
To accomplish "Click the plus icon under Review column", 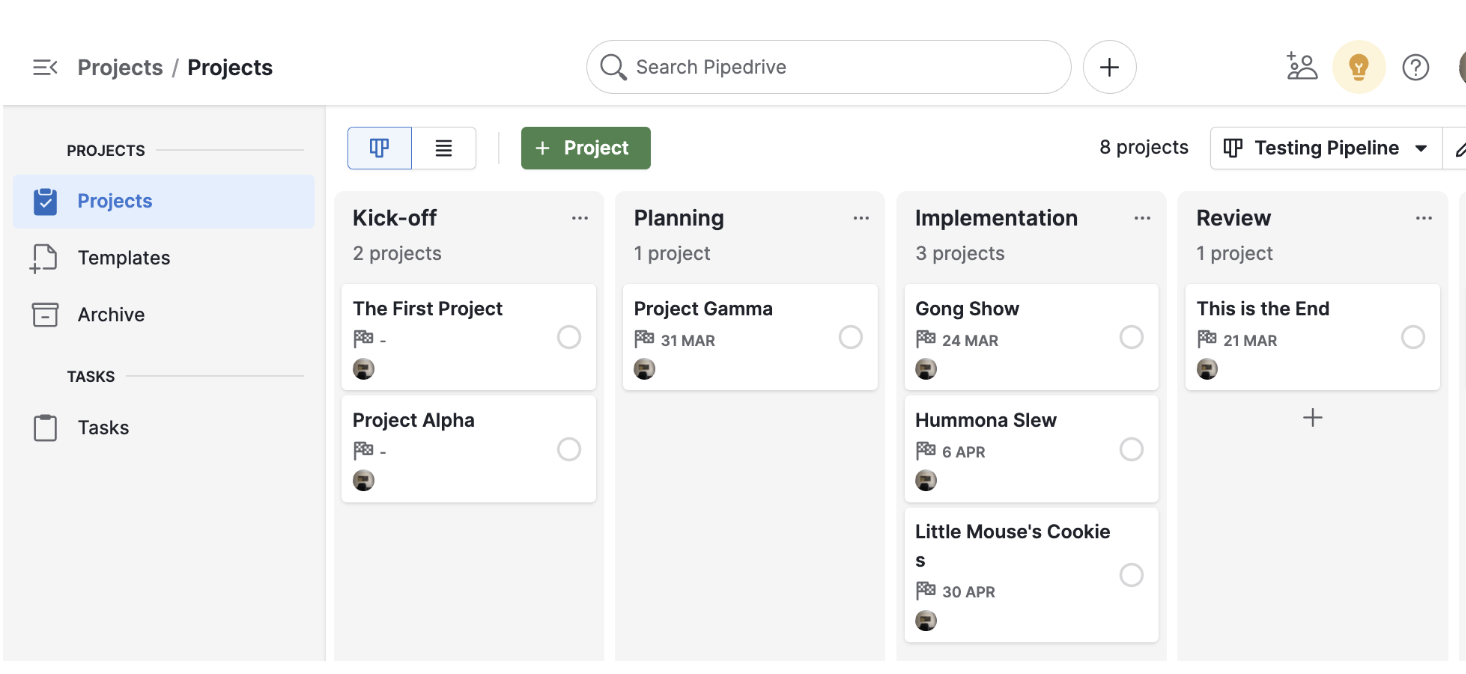I will point(1312,418).
